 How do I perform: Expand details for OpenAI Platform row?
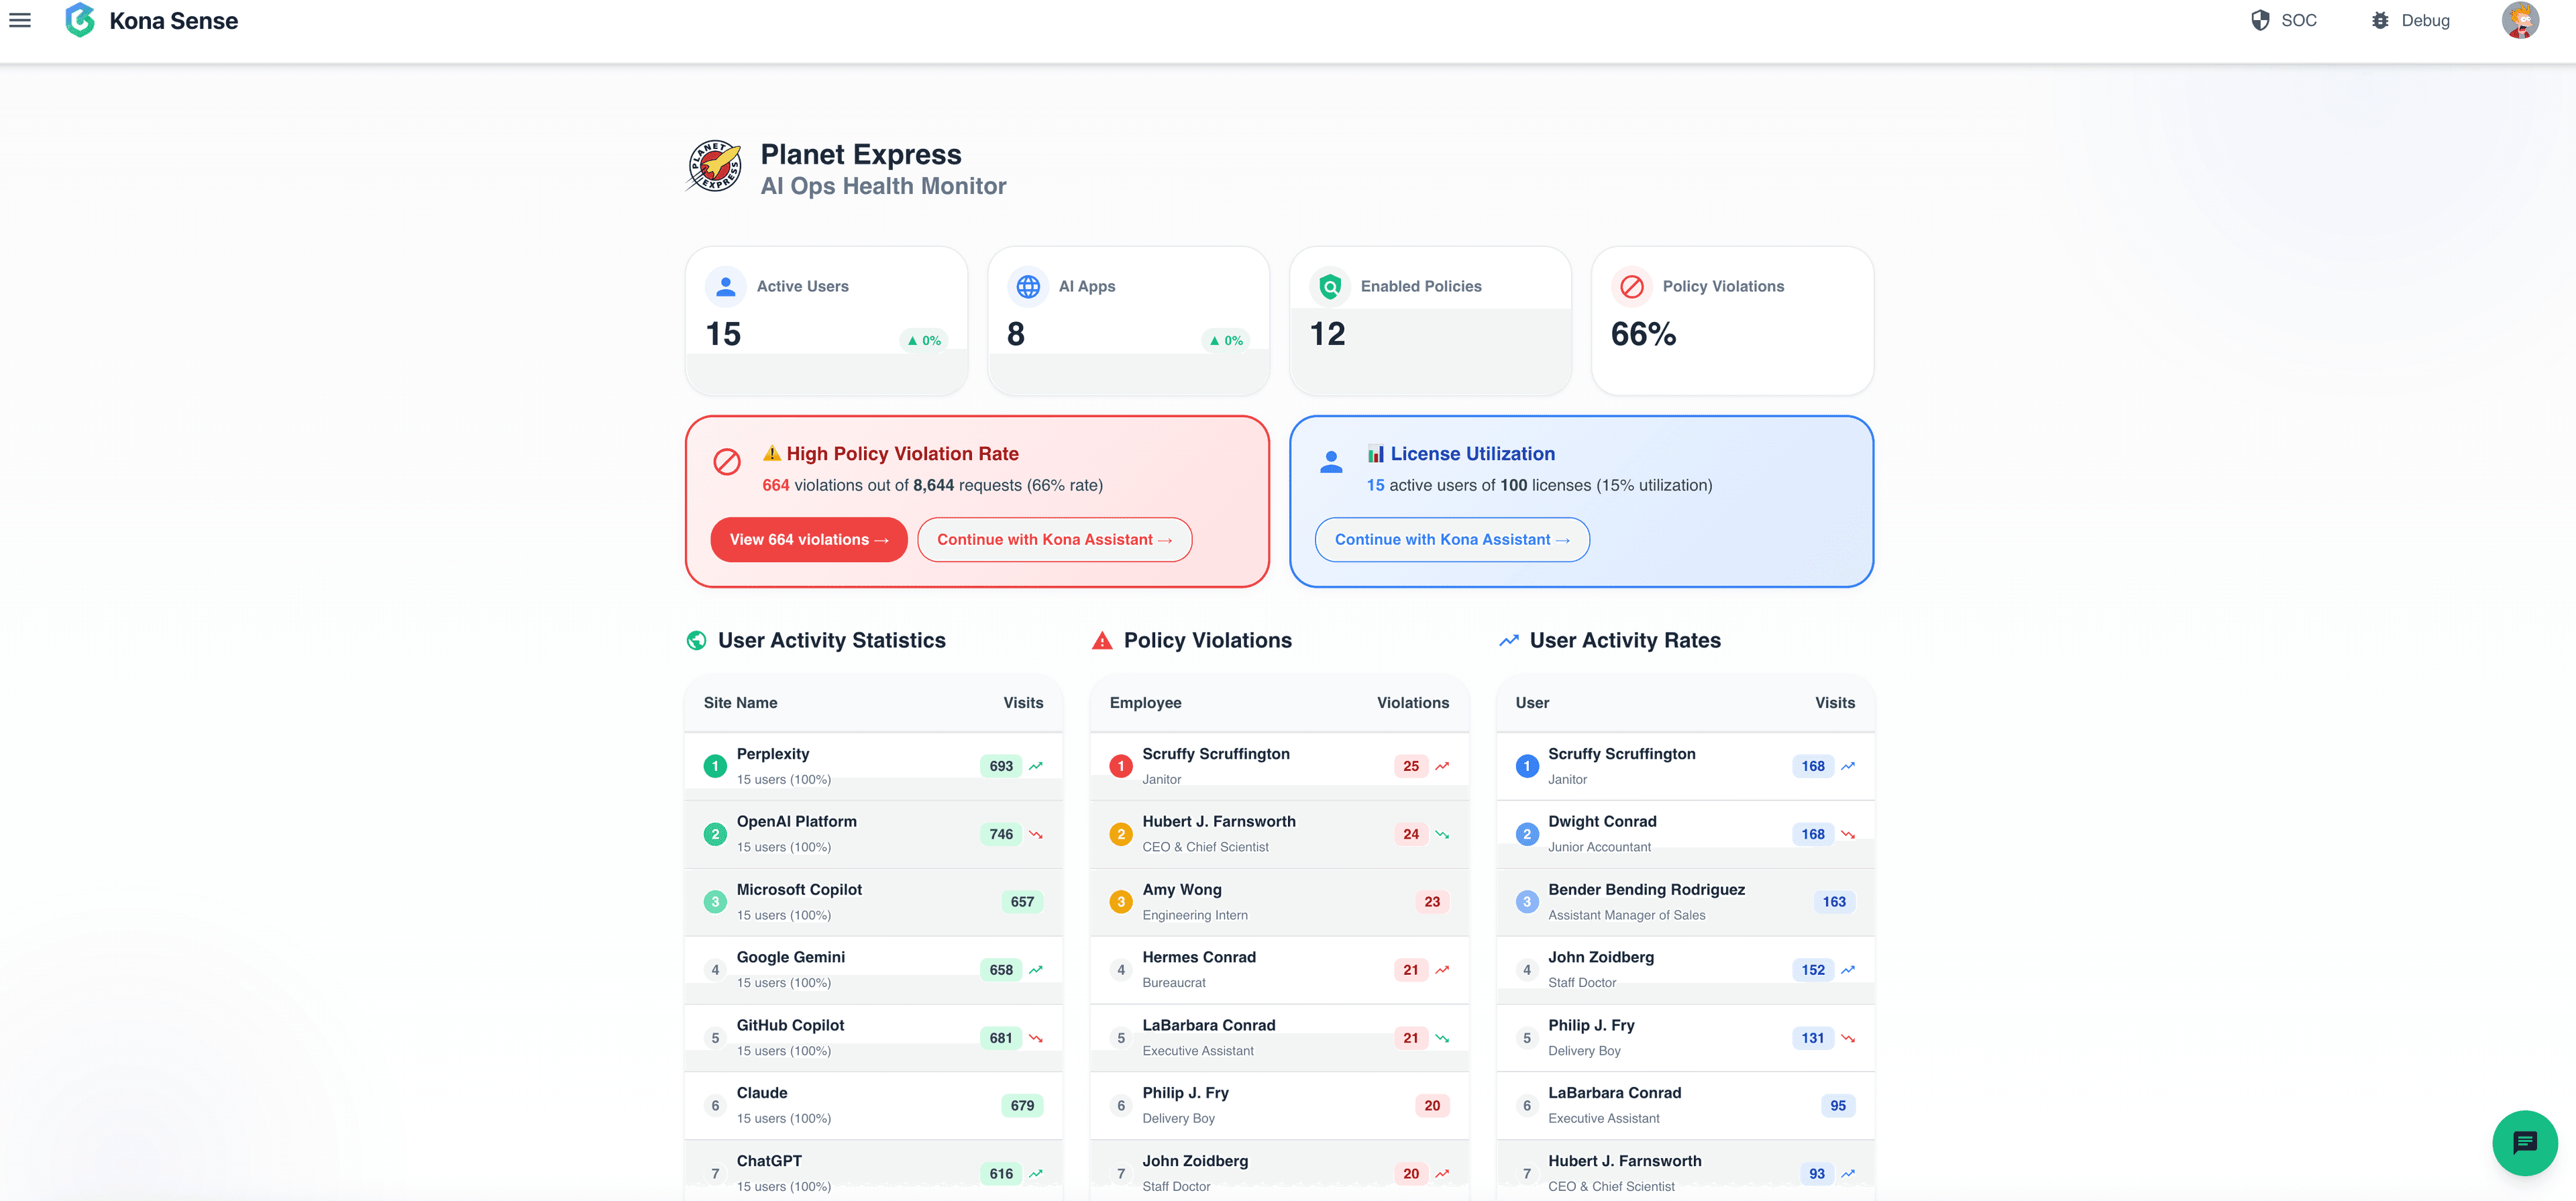click(x=872, y=833)
